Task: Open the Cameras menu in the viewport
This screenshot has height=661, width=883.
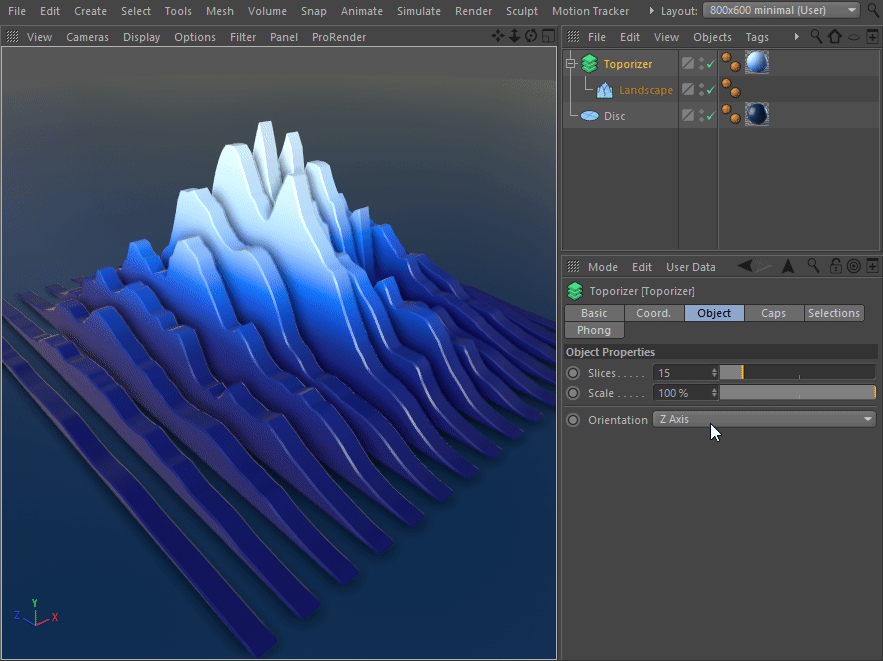Action: [87, 37]
